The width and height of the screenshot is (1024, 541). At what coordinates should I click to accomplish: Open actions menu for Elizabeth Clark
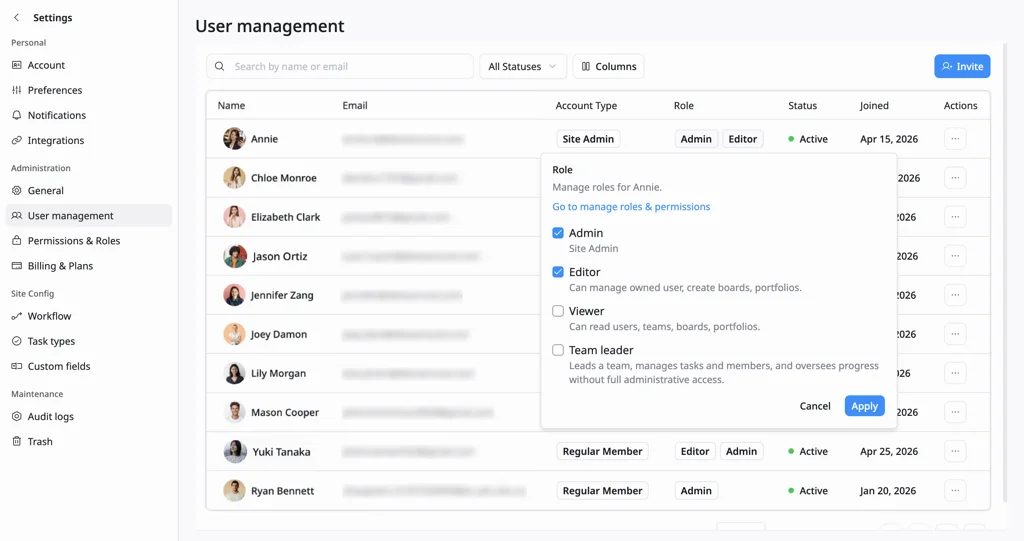tap(955, 217)
